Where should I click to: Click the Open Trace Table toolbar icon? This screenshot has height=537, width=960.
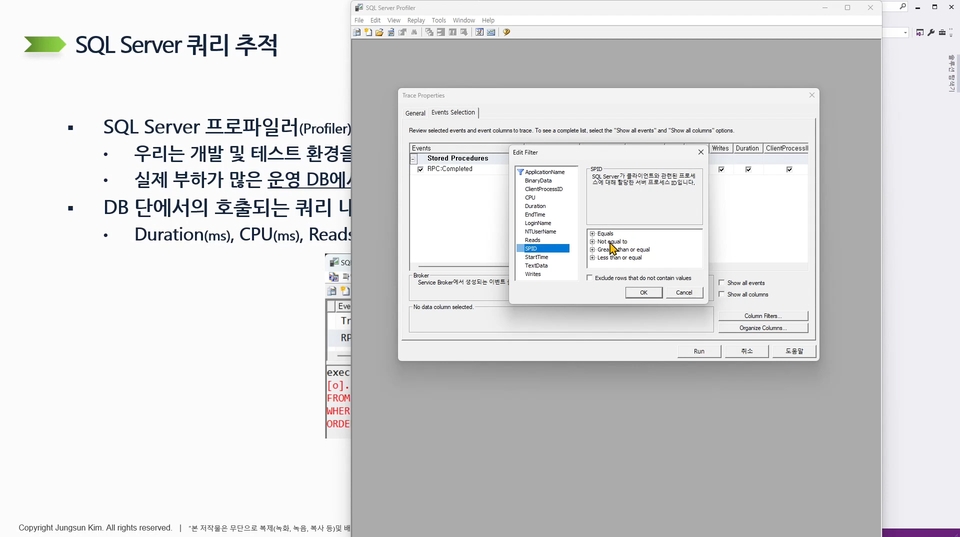pos(391,32)
